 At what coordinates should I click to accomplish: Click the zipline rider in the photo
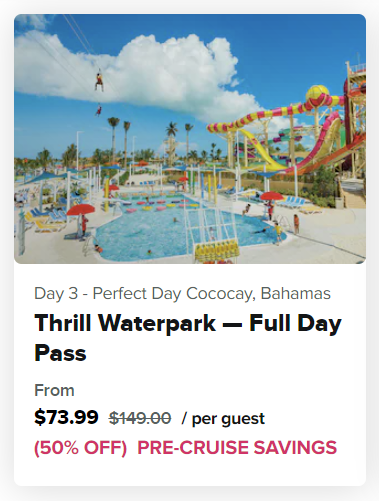[x=99, y=80]
